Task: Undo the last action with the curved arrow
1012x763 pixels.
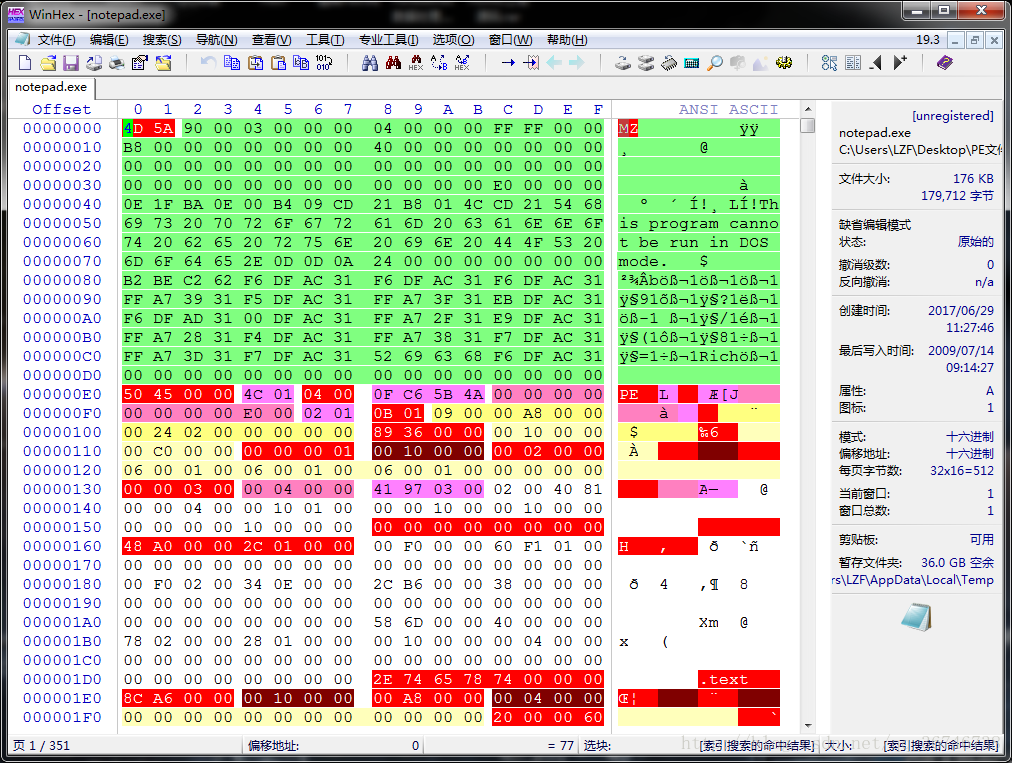Action: pyautogui.click(x=208, y=63)
